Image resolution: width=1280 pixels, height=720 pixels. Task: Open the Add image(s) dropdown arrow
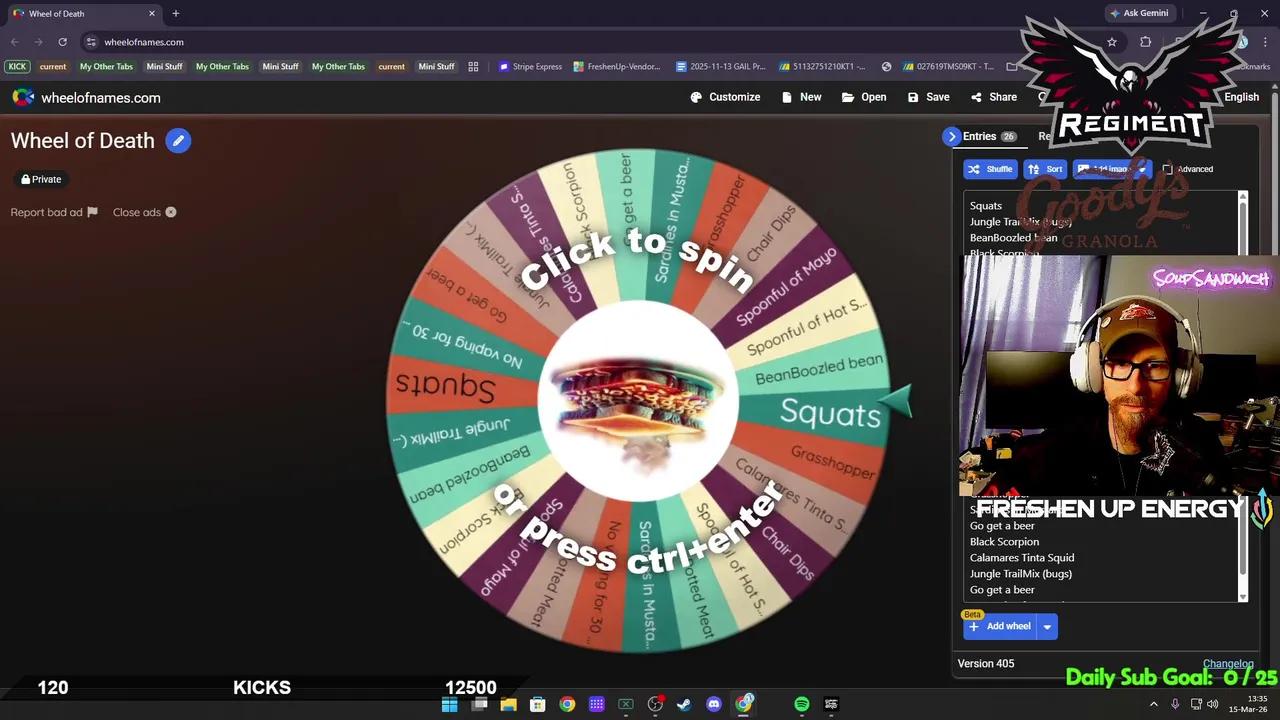(x=1141, y=169)
